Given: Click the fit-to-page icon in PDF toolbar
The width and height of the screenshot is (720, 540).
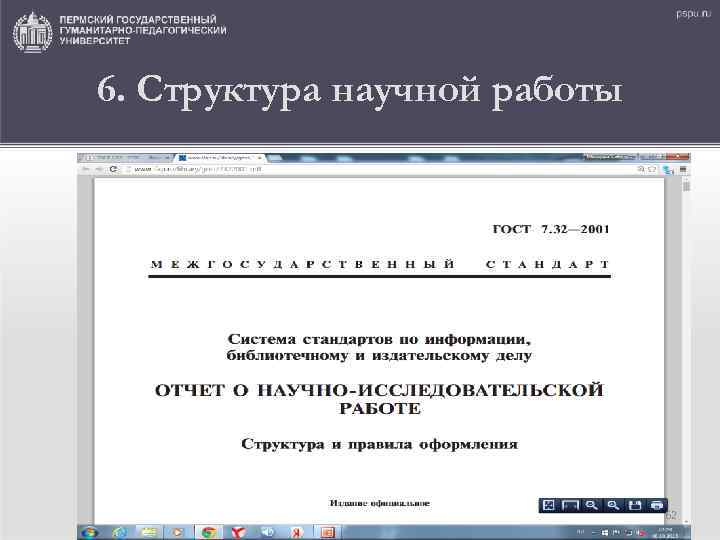Looking at the screenshot, I should click(549, 505).
